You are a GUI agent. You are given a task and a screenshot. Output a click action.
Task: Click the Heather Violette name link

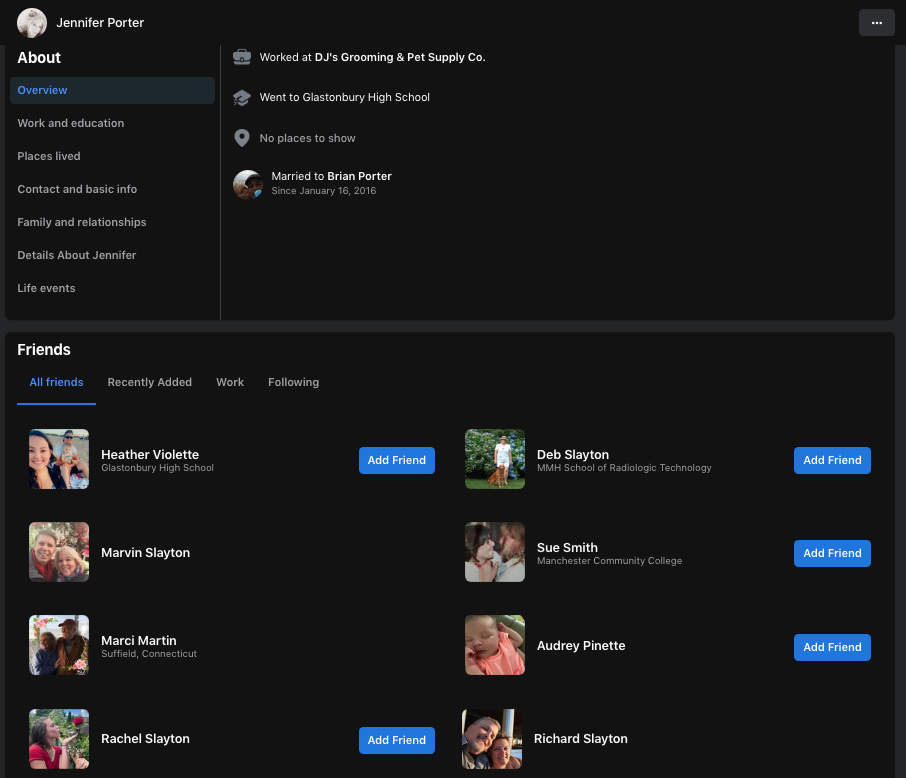click(x=150, y=454)
